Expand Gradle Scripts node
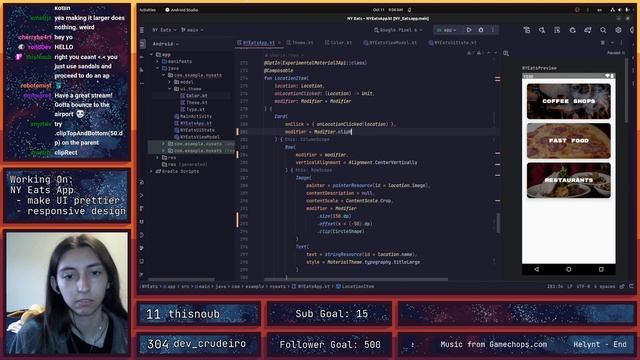Screen dimensions: 640x360 pos(152,171)
